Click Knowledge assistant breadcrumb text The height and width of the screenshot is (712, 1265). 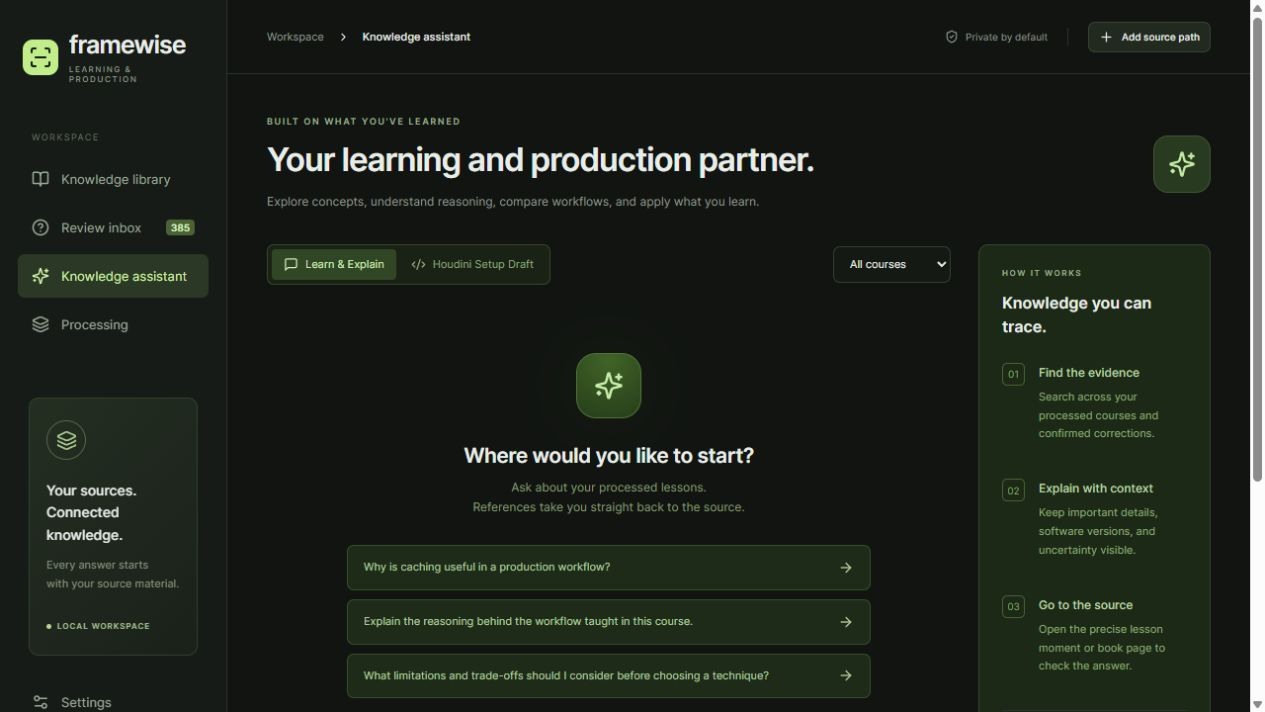click(416, 37)
